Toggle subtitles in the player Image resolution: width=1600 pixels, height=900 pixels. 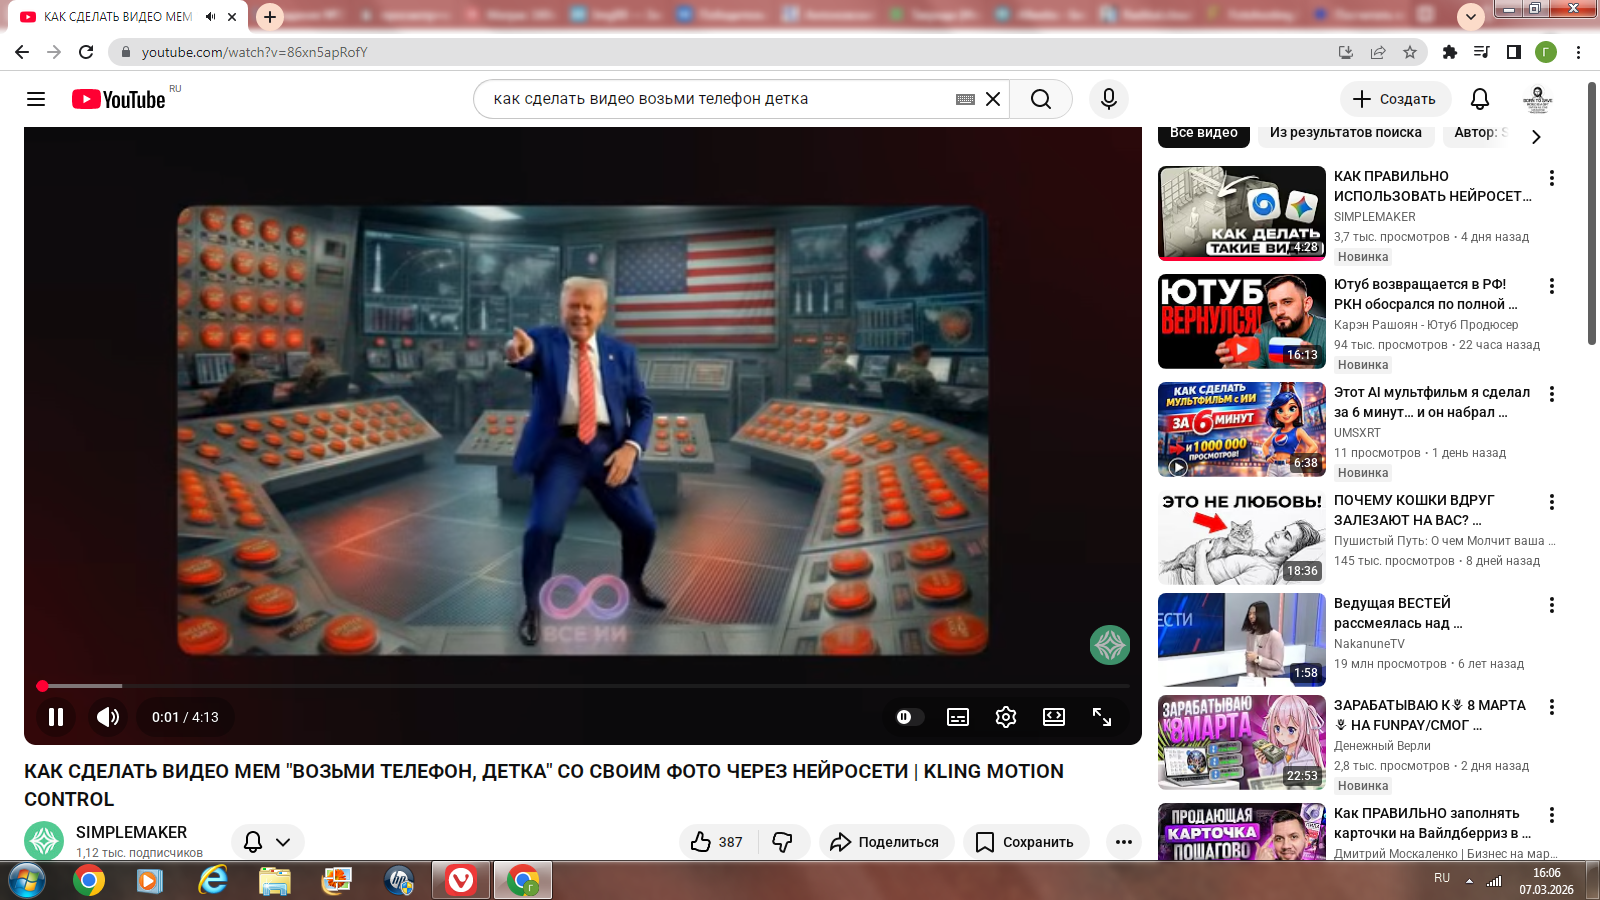958,717
